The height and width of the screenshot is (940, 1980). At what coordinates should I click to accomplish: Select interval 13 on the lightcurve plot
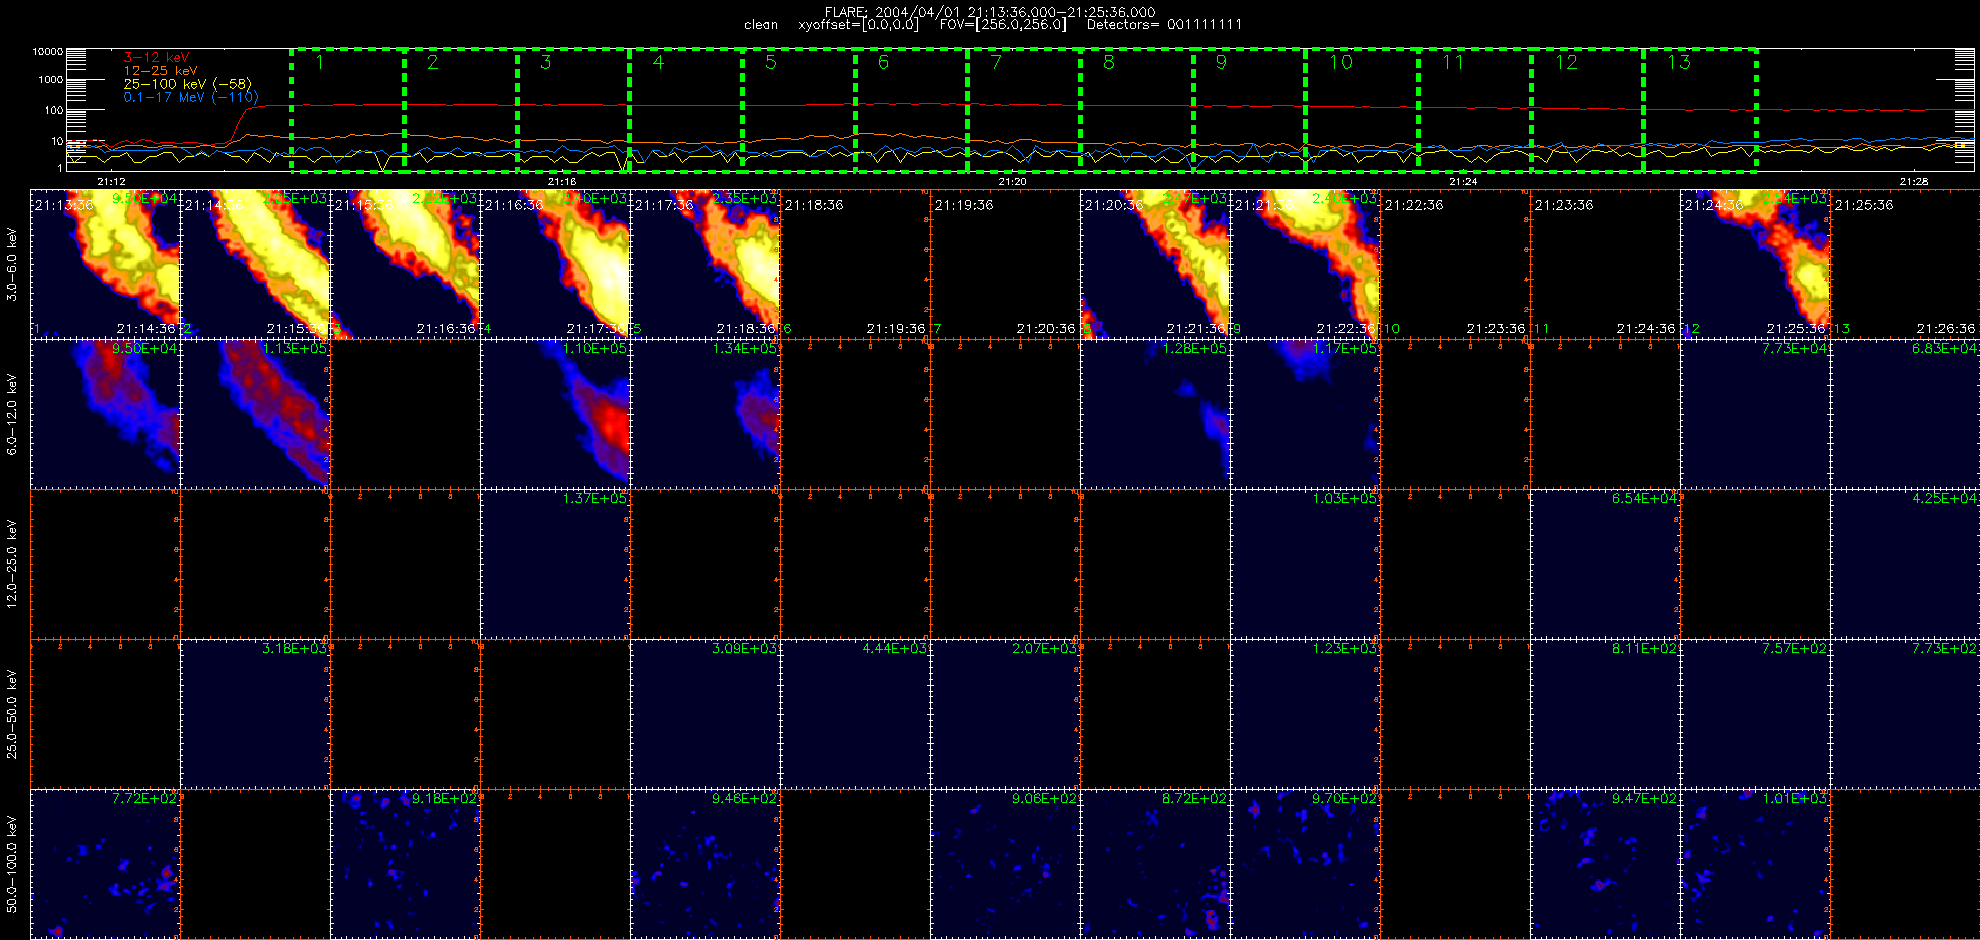point(1700,110)
